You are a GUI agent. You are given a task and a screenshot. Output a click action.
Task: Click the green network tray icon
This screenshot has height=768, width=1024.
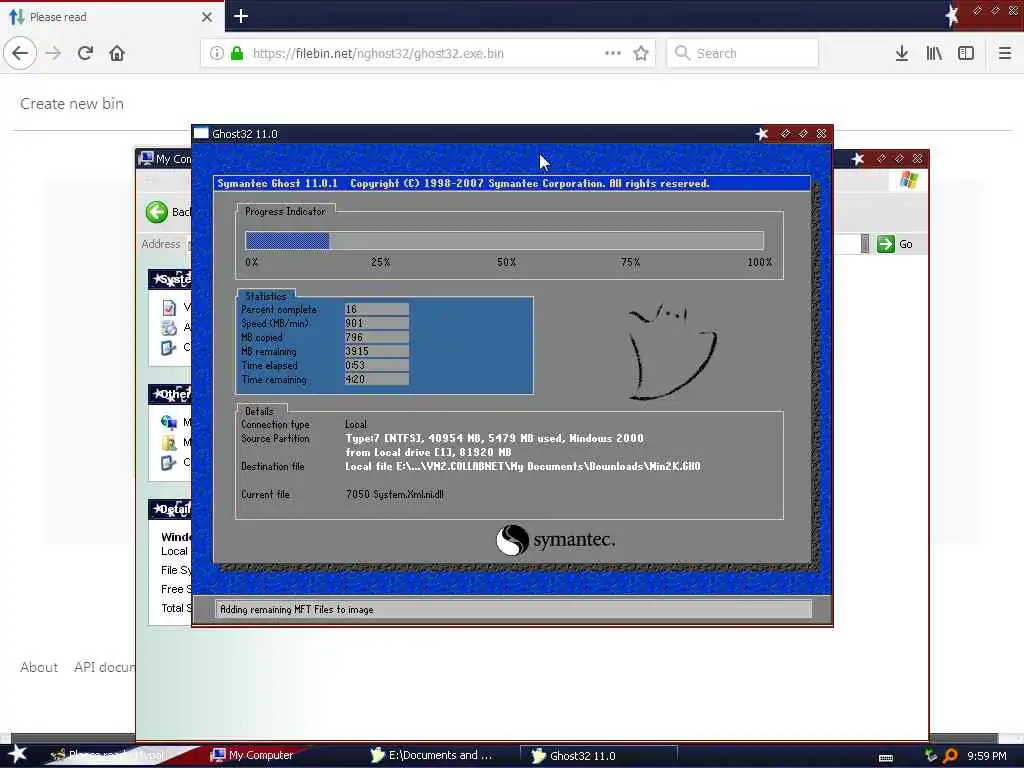pyautogui.click(x=931, y=756)
